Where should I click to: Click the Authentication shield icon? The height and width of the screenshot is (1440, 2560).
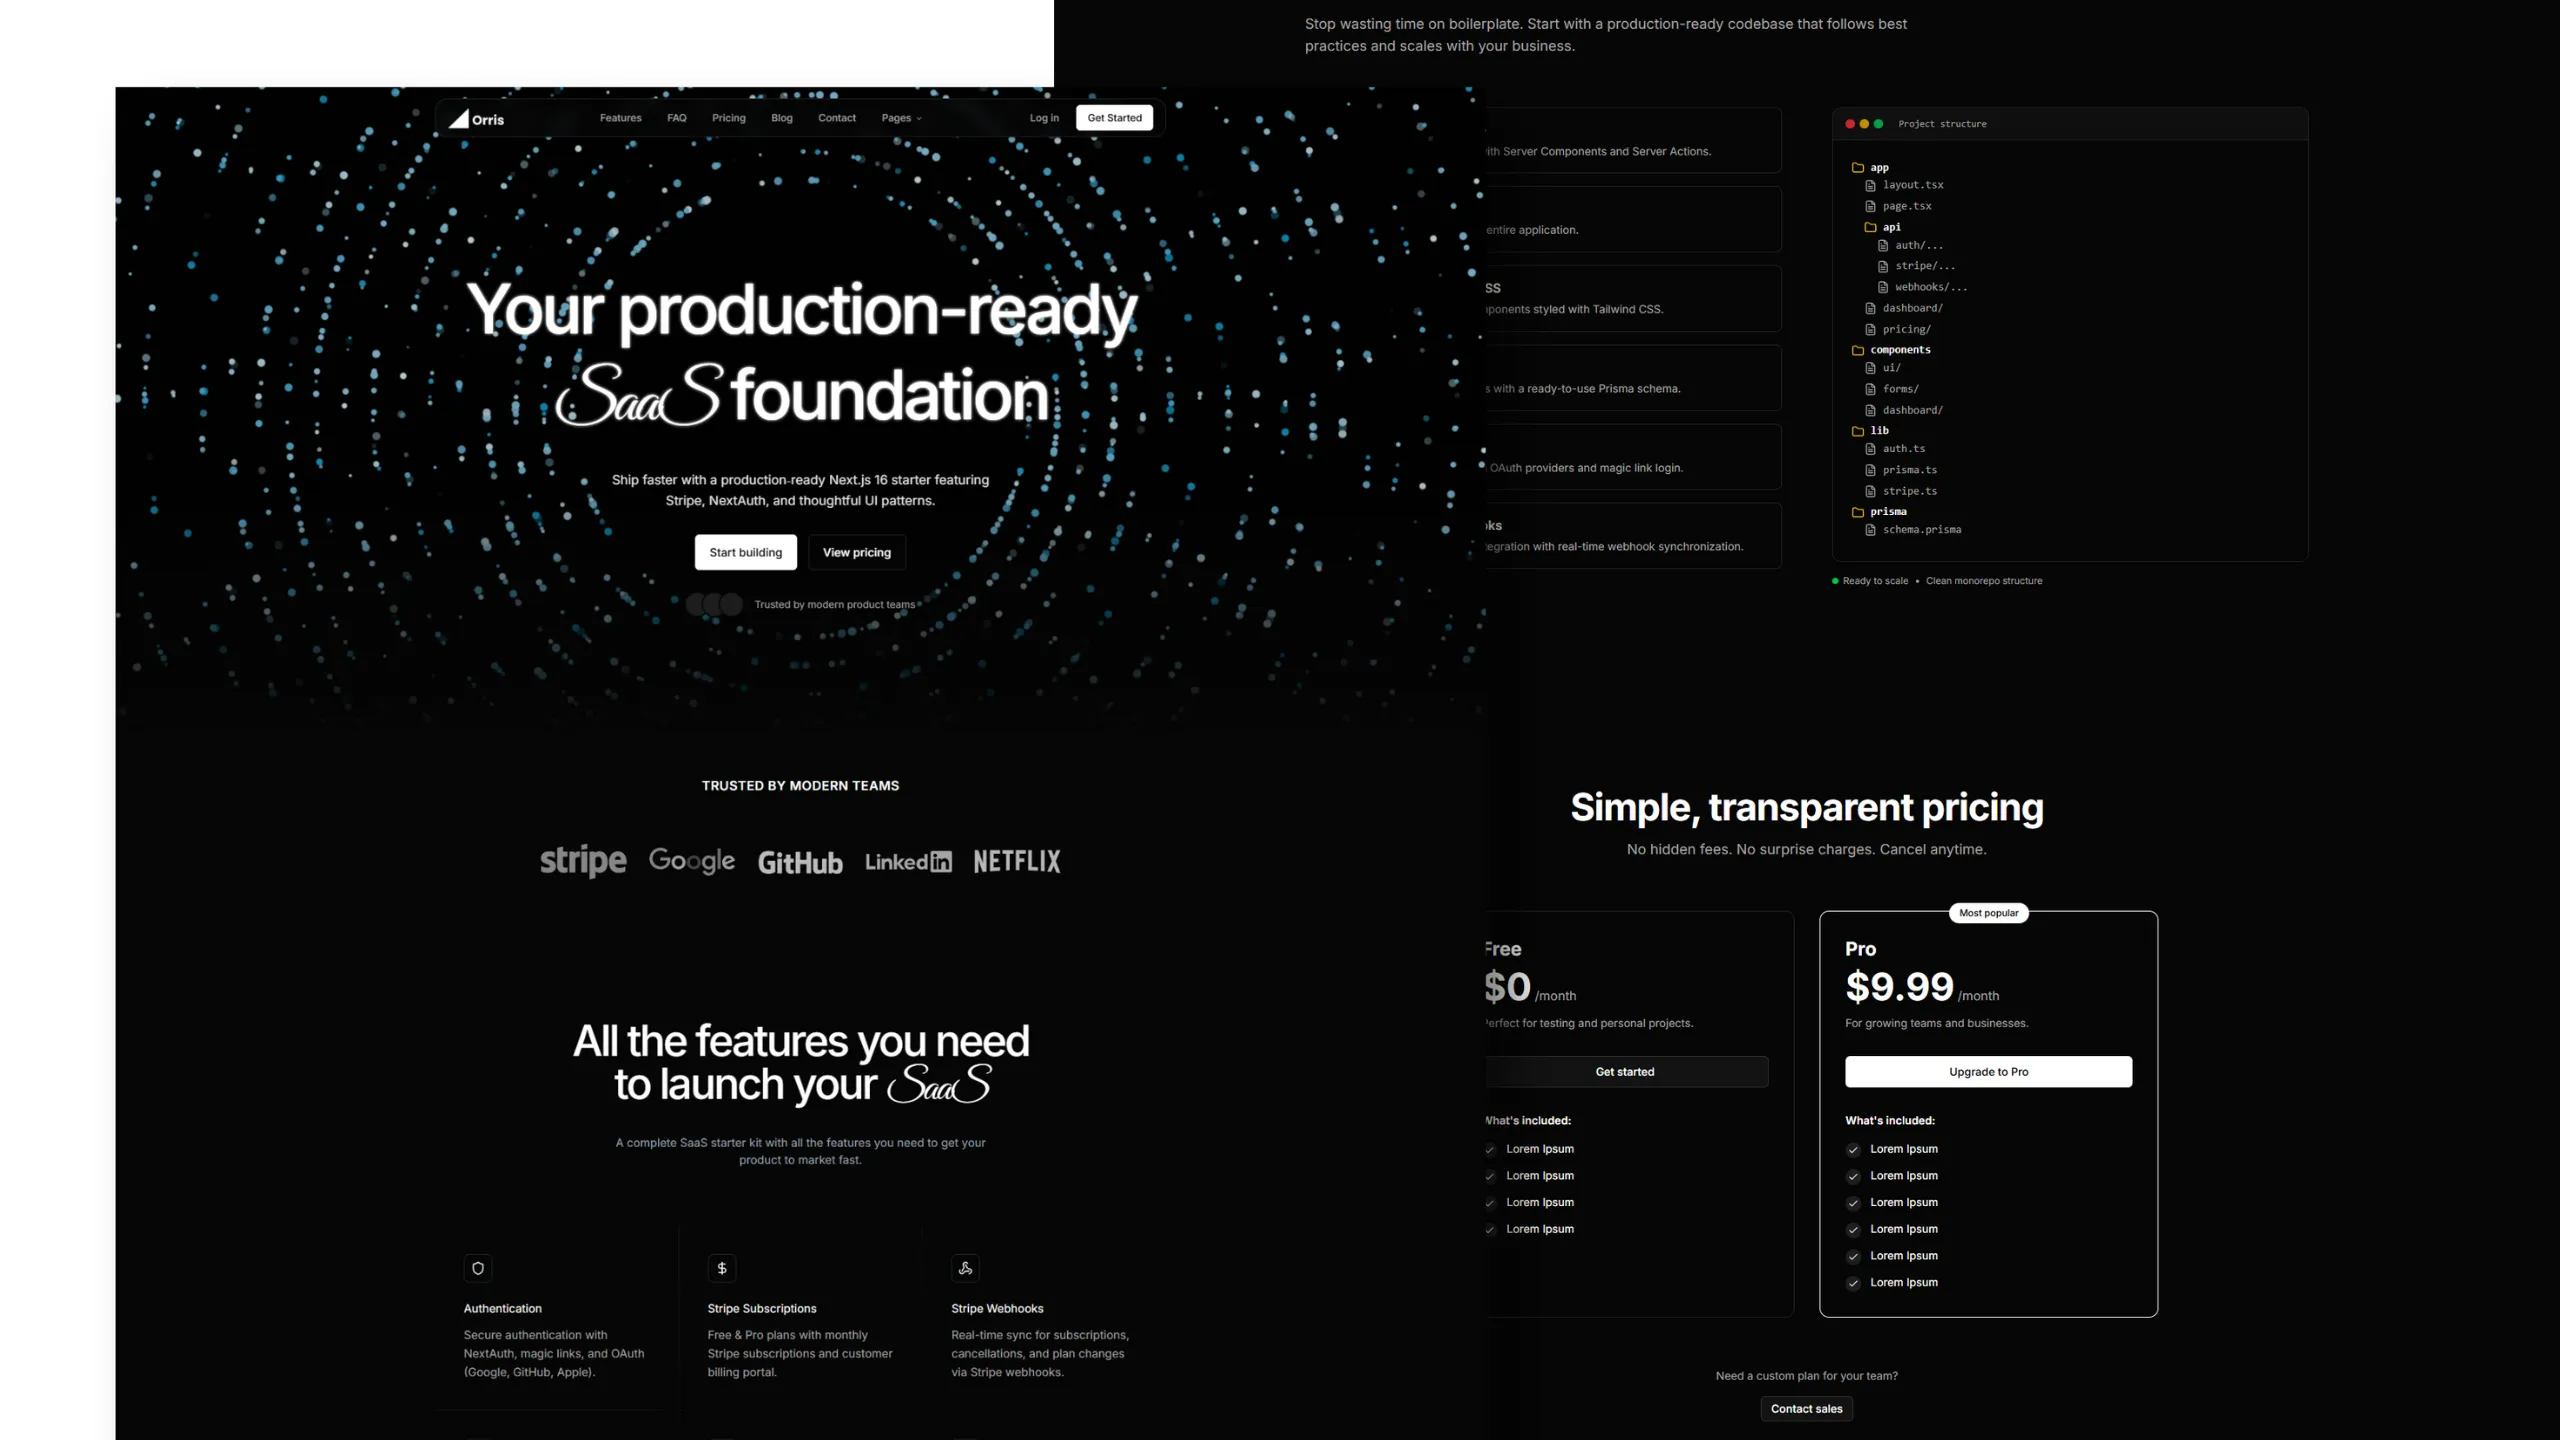[478, 1268]
